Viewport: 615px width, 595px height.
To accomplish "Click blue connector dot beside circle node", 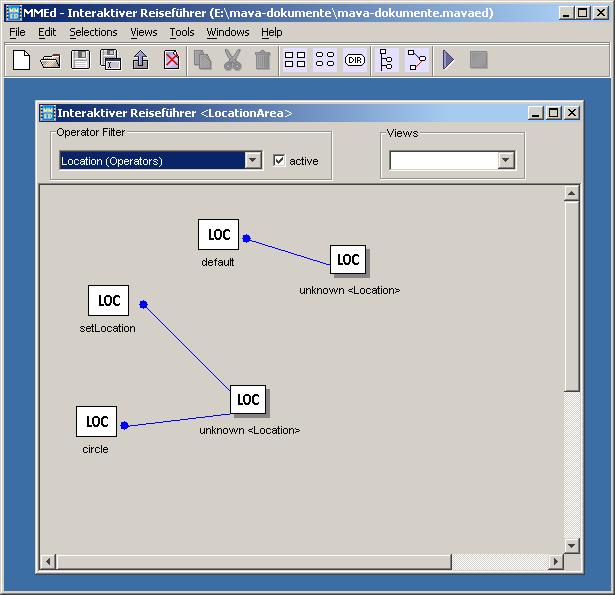I will 124,425.
